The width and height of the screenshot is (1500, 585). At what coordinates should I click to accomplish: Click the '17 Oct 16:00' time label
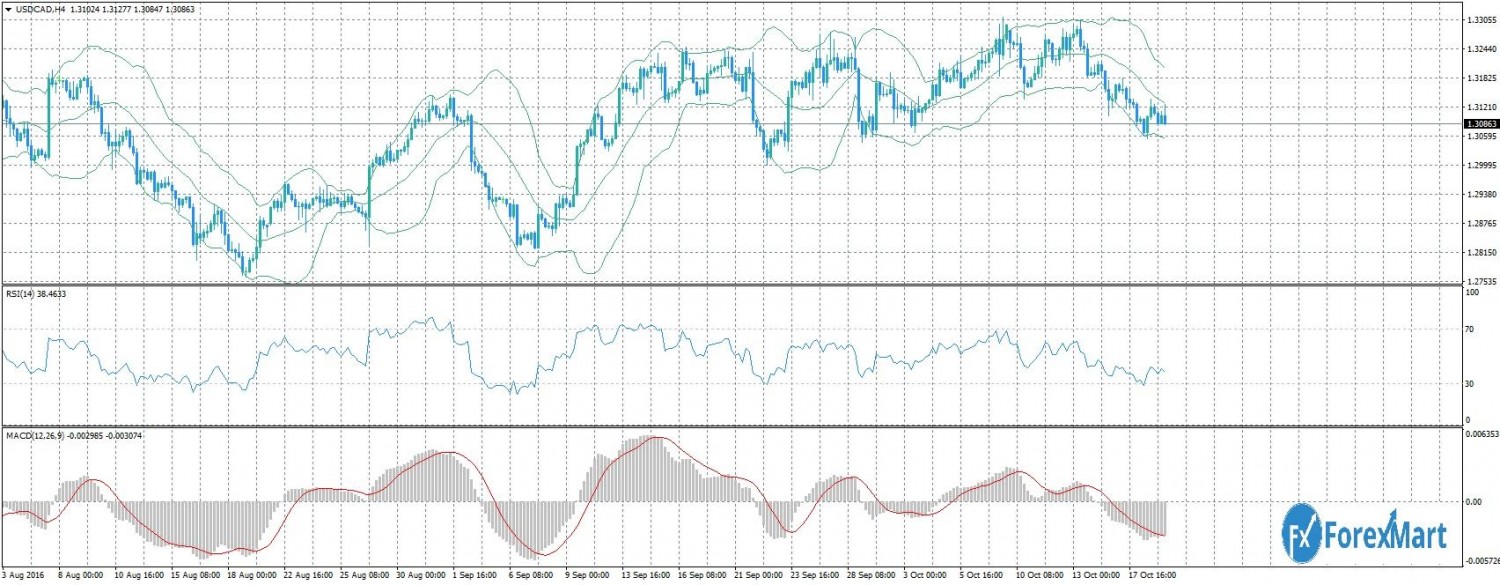[x=1149, y=577]
